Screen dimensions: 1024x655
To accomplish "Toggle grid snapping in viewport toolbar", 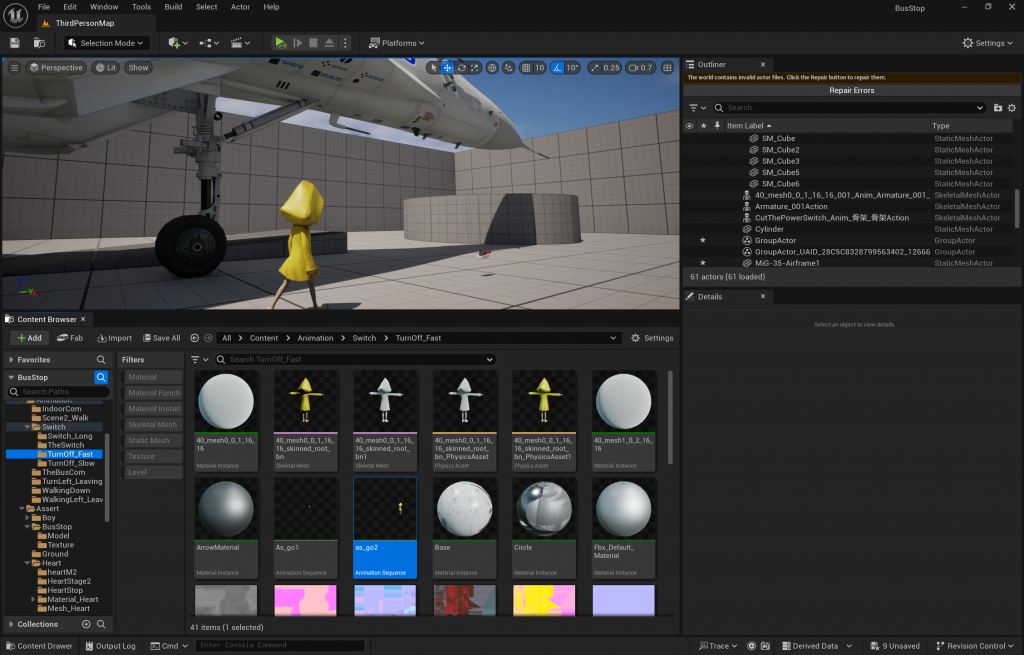I will point(526,67).
